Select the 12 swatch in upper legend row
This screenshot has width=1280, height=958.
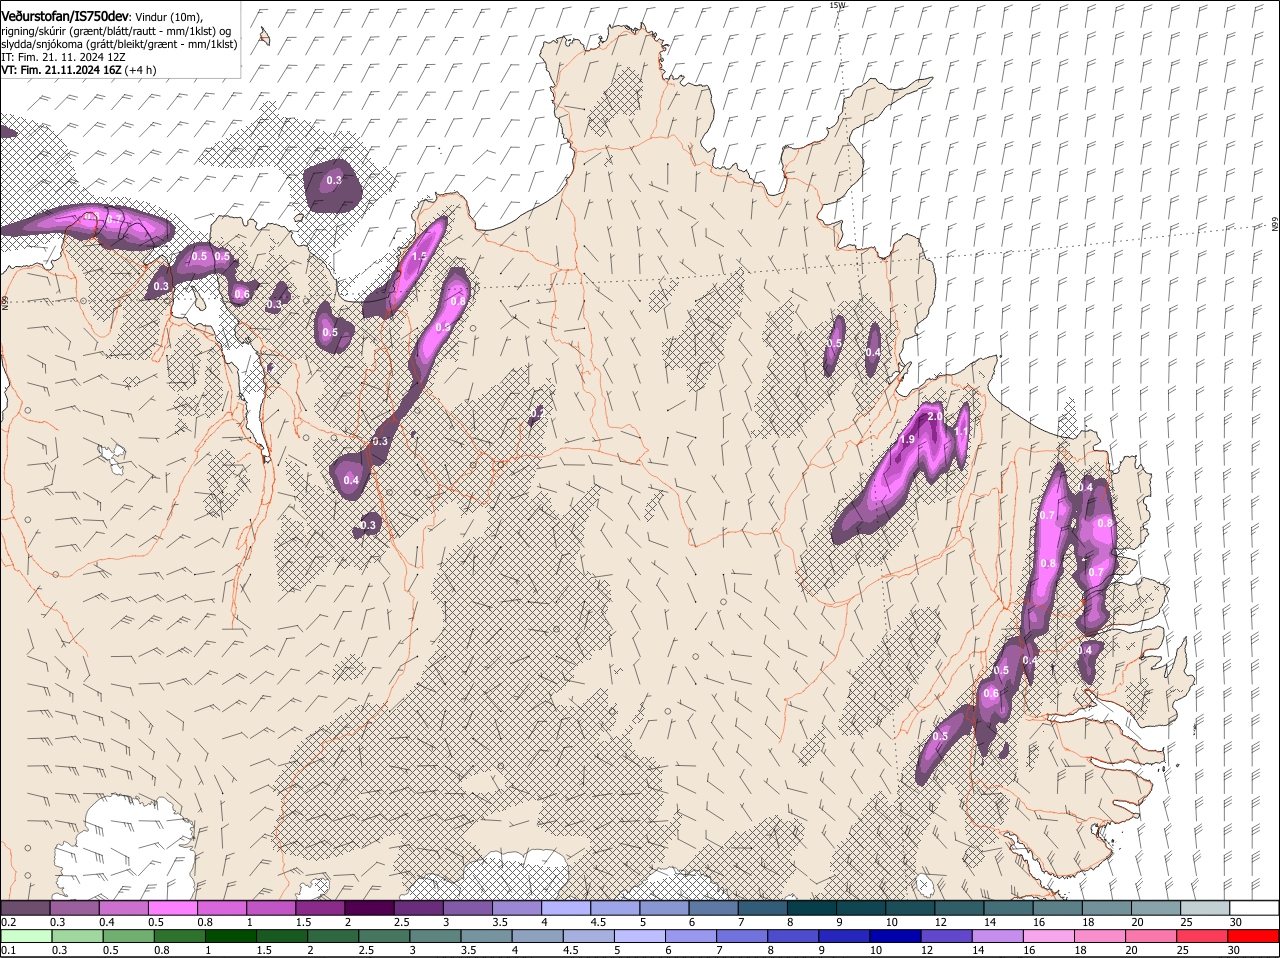pos(959,908)
